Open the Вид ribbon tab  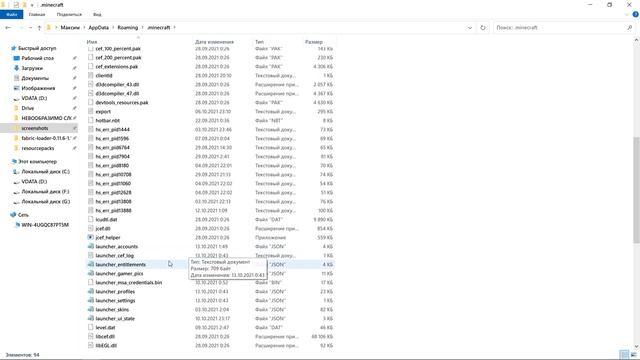97,14
